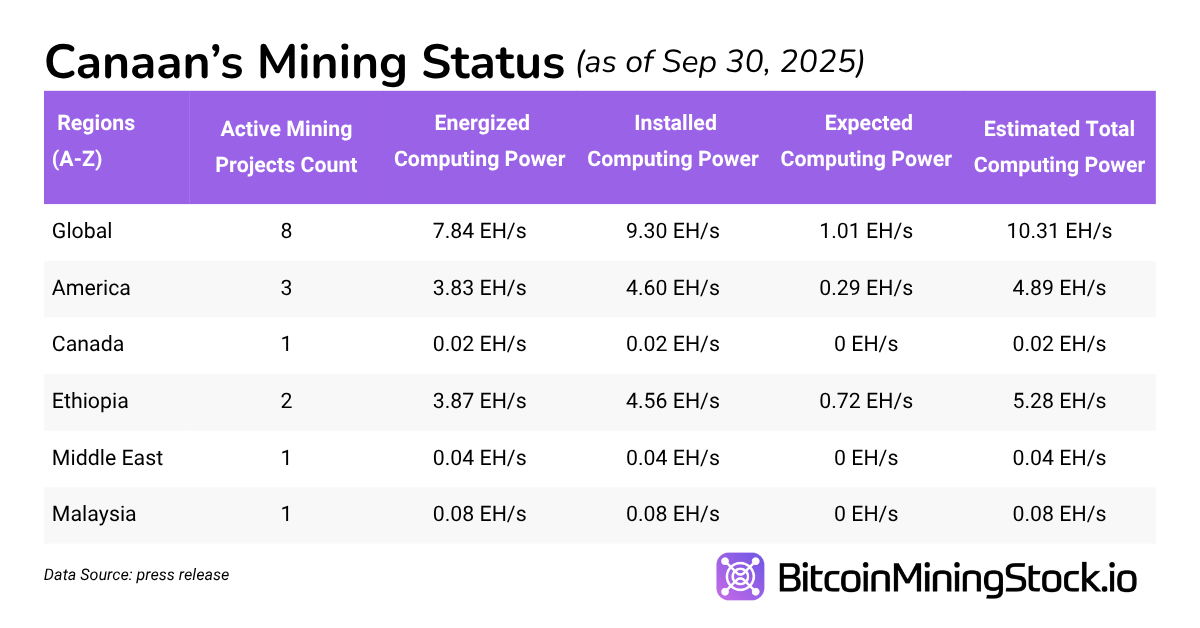The width and height of the screenshot is (1200, 628).
Task: Click Global's 10.31 EH/s estimated total
Action: click(x=1060, y=231)
